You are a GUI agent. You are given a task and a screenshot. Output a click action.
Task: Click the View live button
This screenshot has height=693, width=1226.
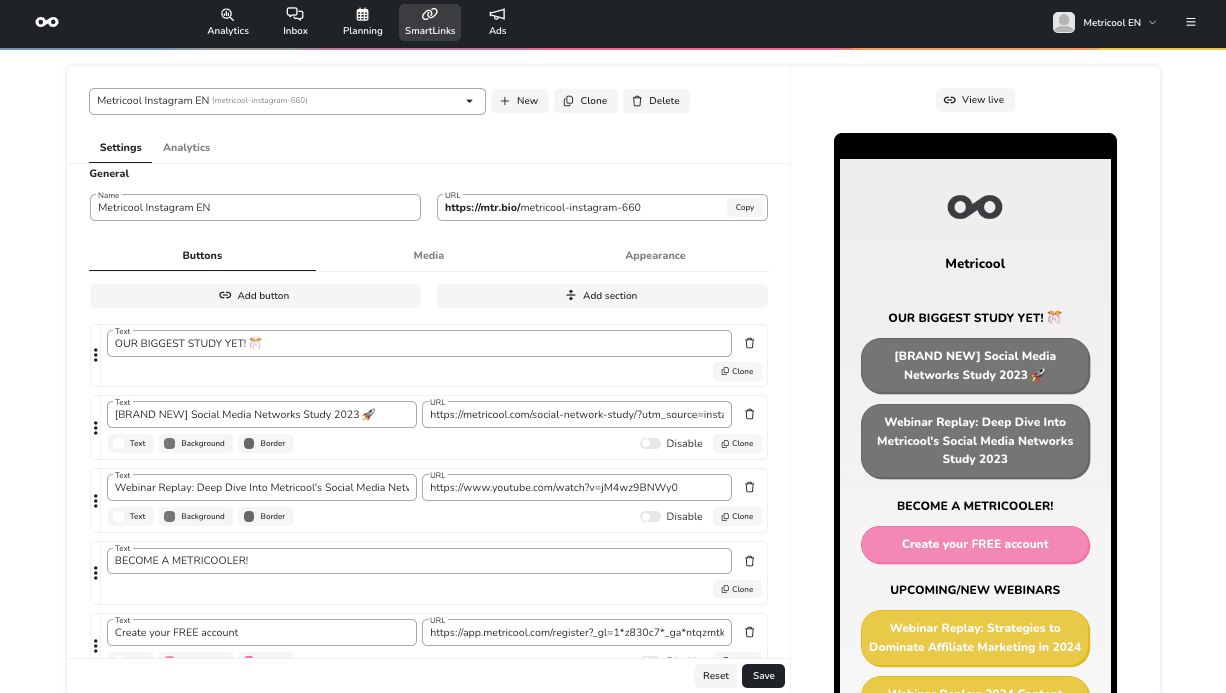point(974,99)
